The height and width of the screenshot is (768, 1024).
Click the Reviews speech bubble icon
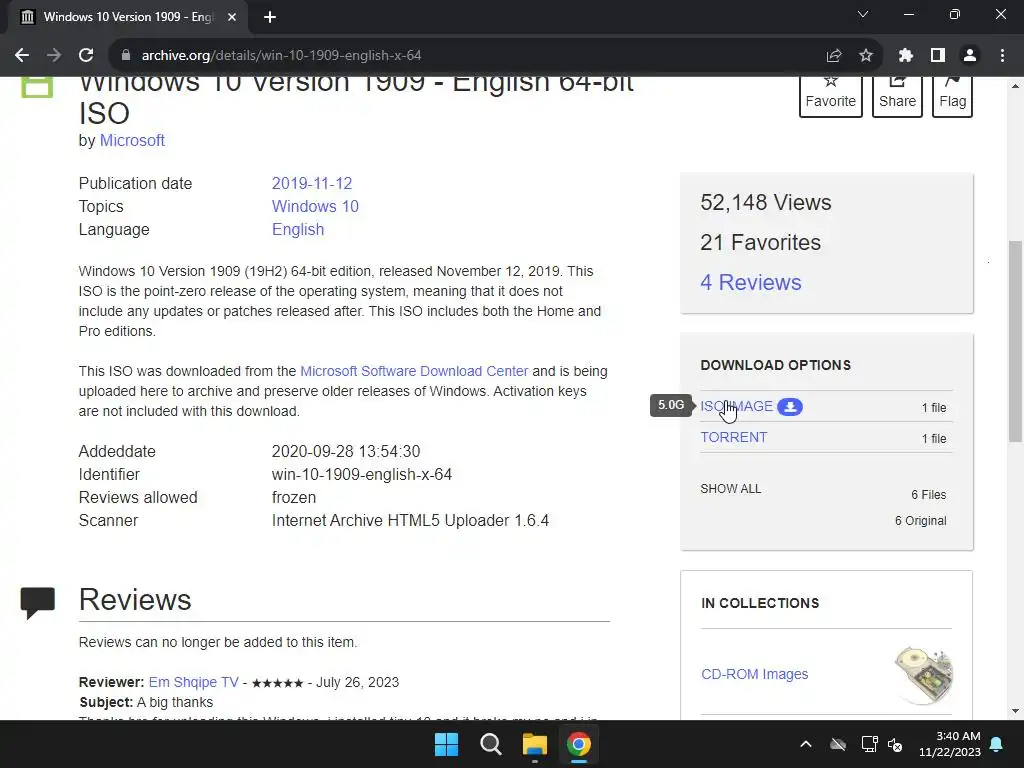pyautogui.click(x=37, y=603)
